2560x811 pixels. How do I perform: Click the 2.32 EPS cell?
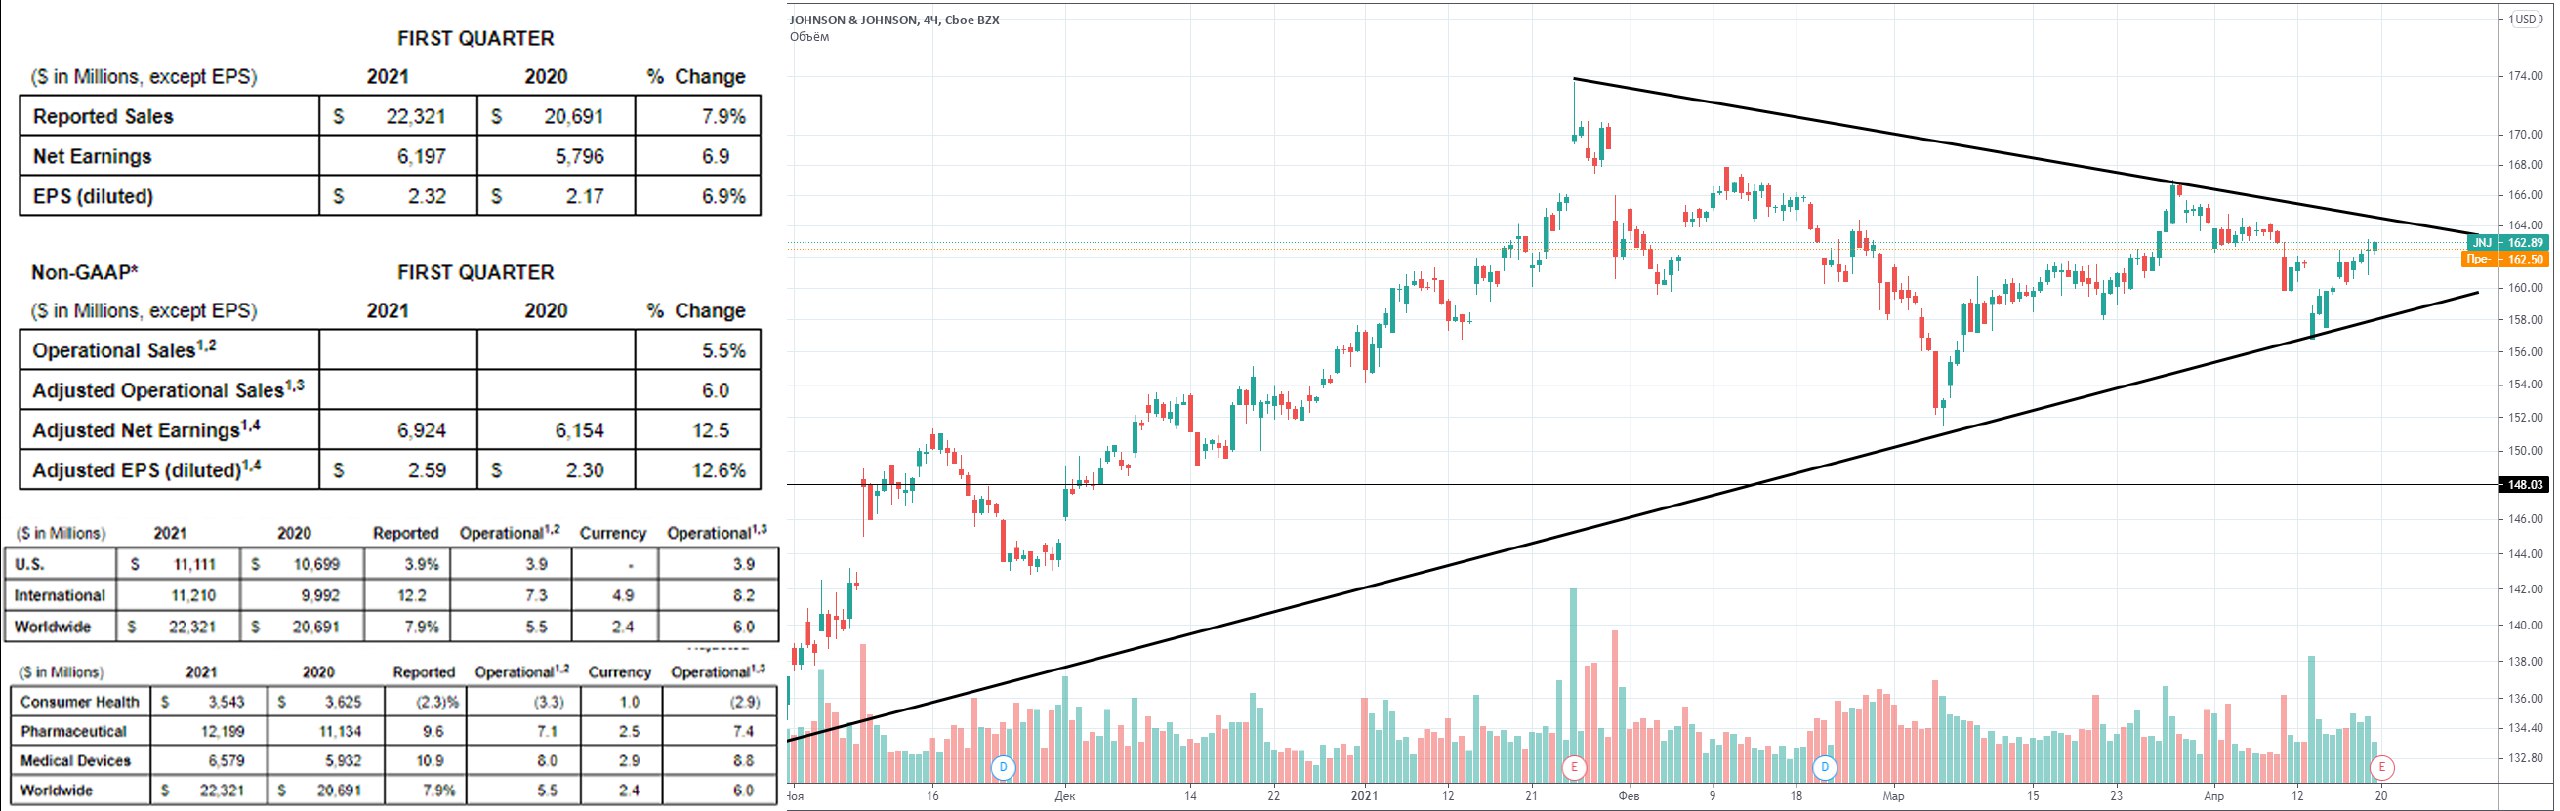[427, 196]
